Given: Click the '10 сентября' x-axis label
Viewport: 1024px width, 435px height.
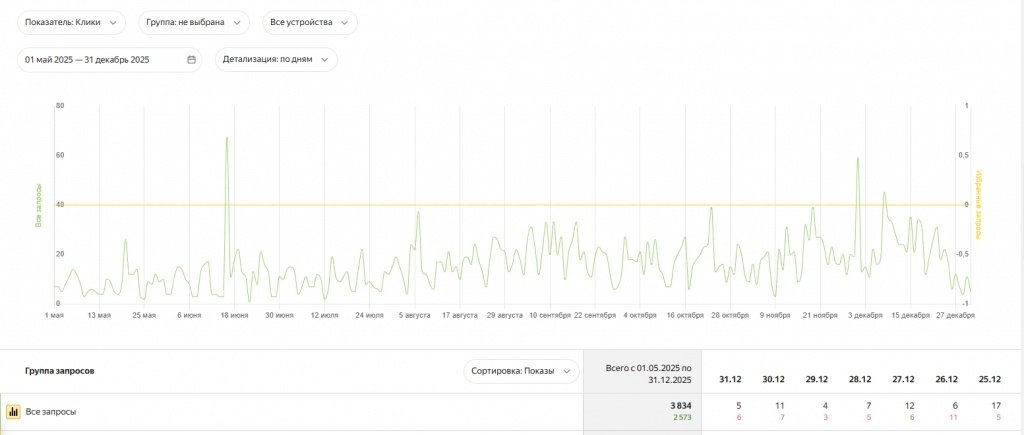Looking at the screenshot, I should pos(550,315).
